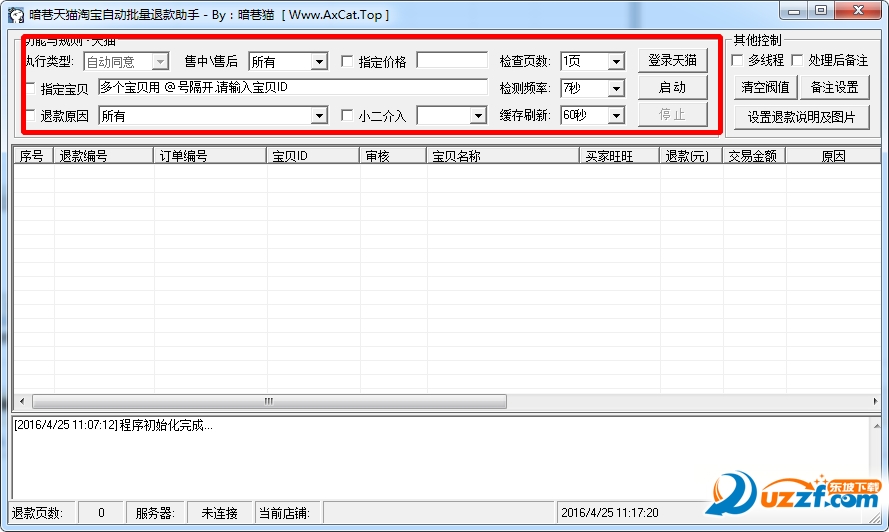Click the 宝贝ID column header

(312, 156)
